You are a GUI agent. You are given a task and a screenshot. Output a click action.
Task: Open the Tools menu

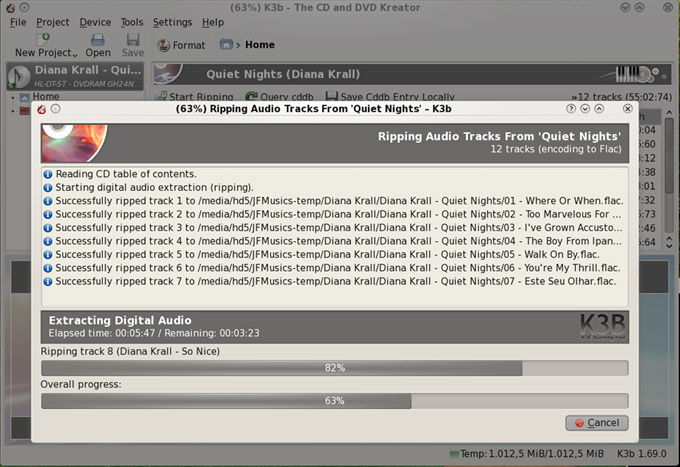click(132, 22)
